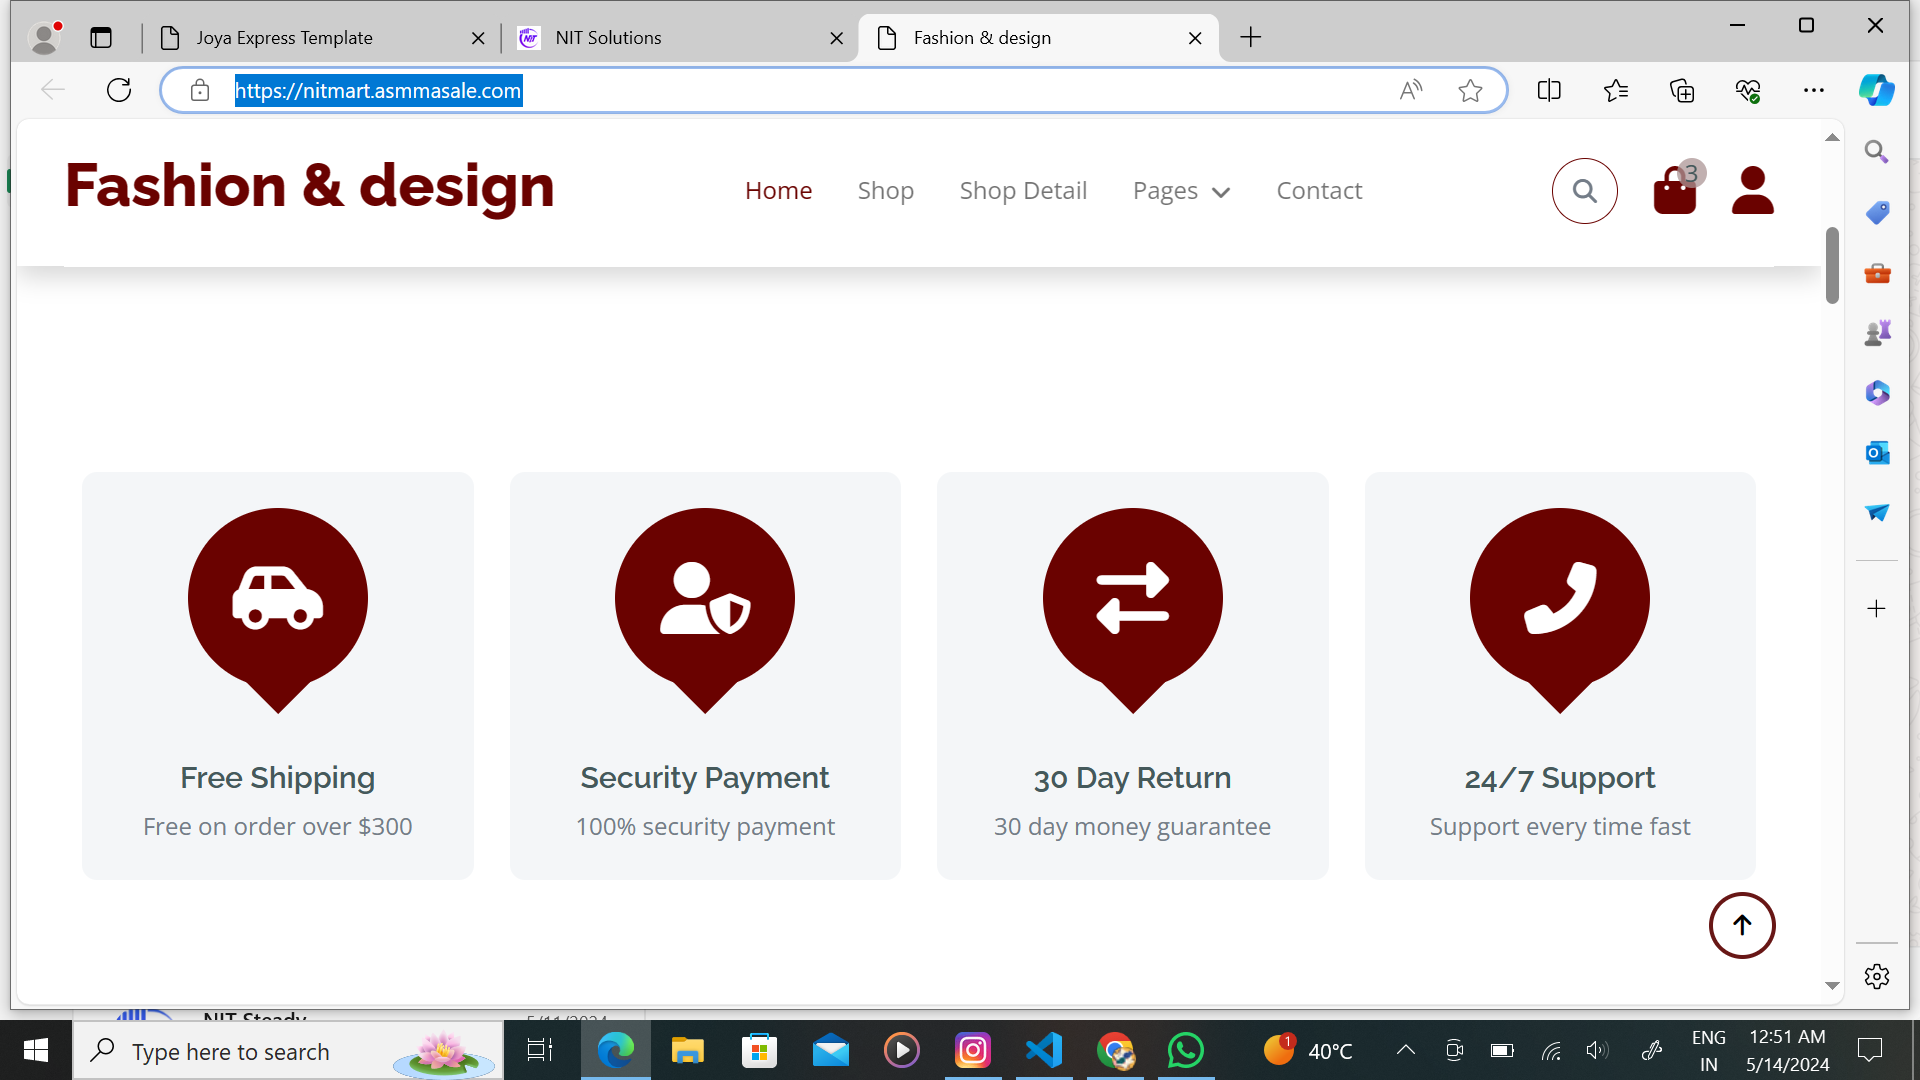This screenshot has width=1920, height=1080.
Task: Click the website search magnifier icon
Action: click(x=1584, y=191)
